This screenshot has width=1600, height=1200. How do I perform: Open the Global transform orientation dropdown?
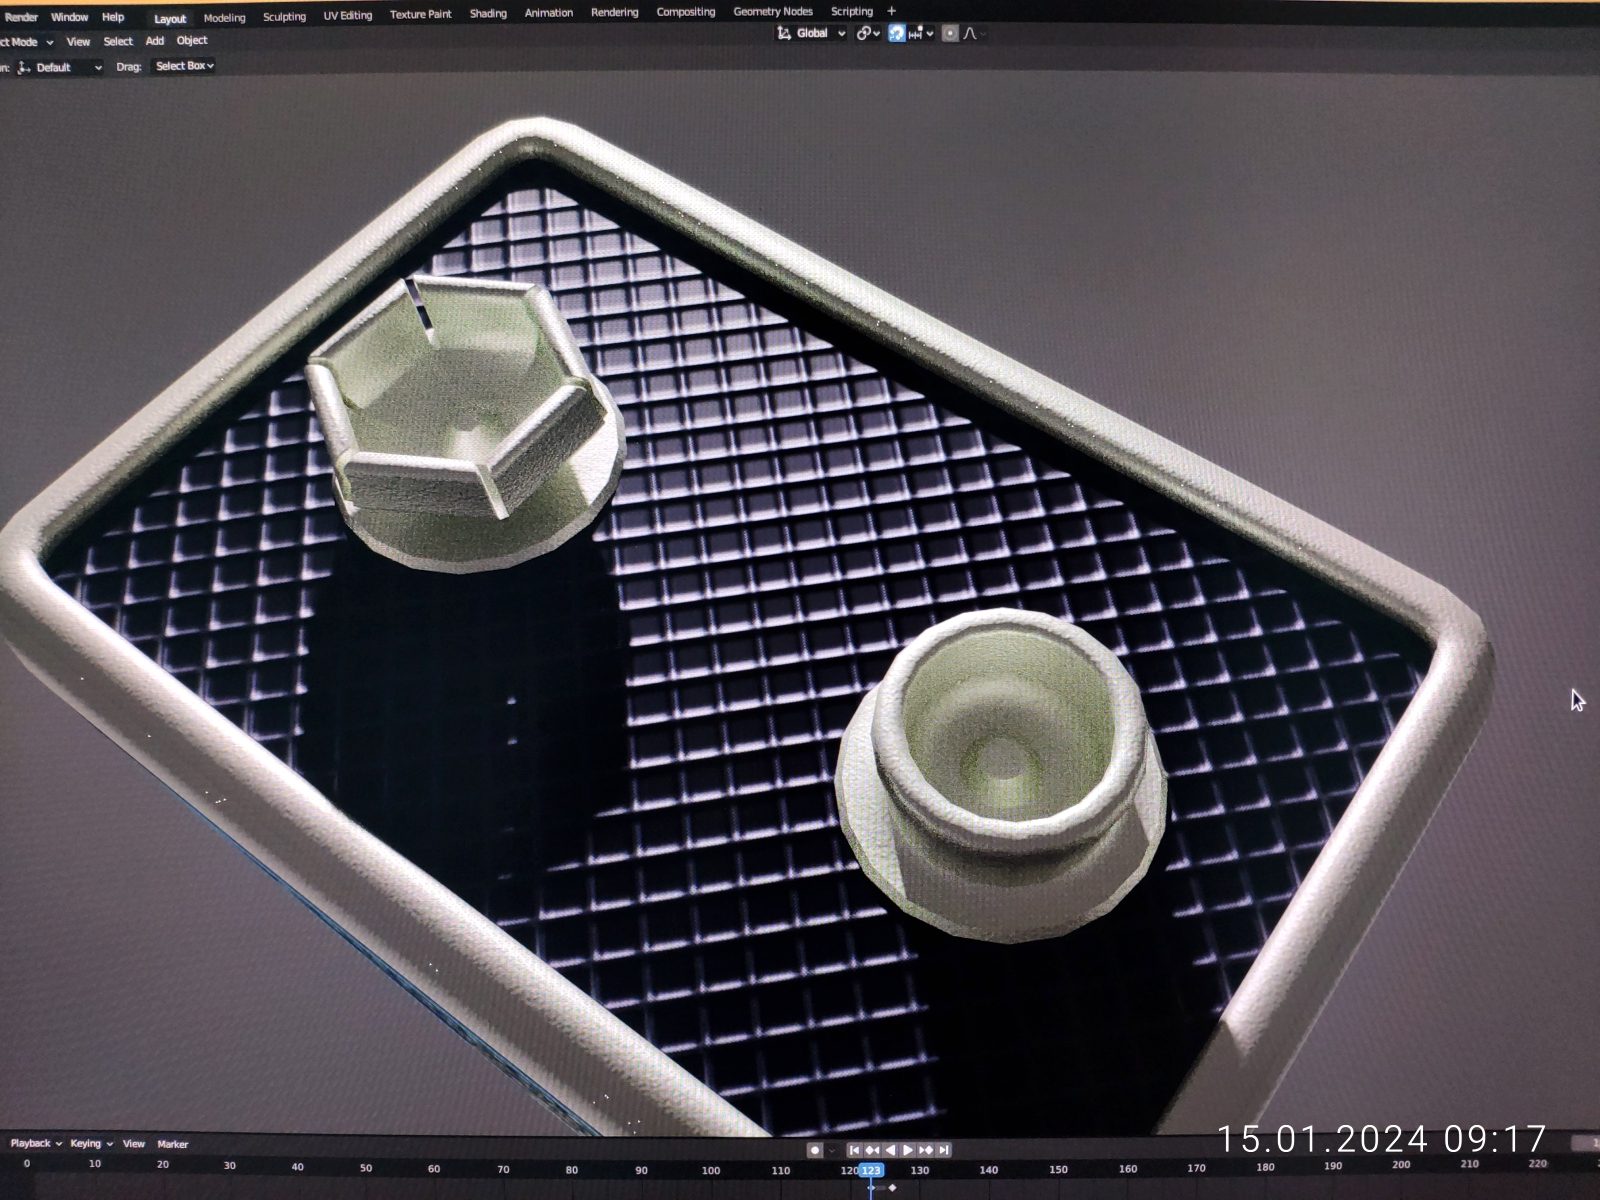tap(811, 33)
